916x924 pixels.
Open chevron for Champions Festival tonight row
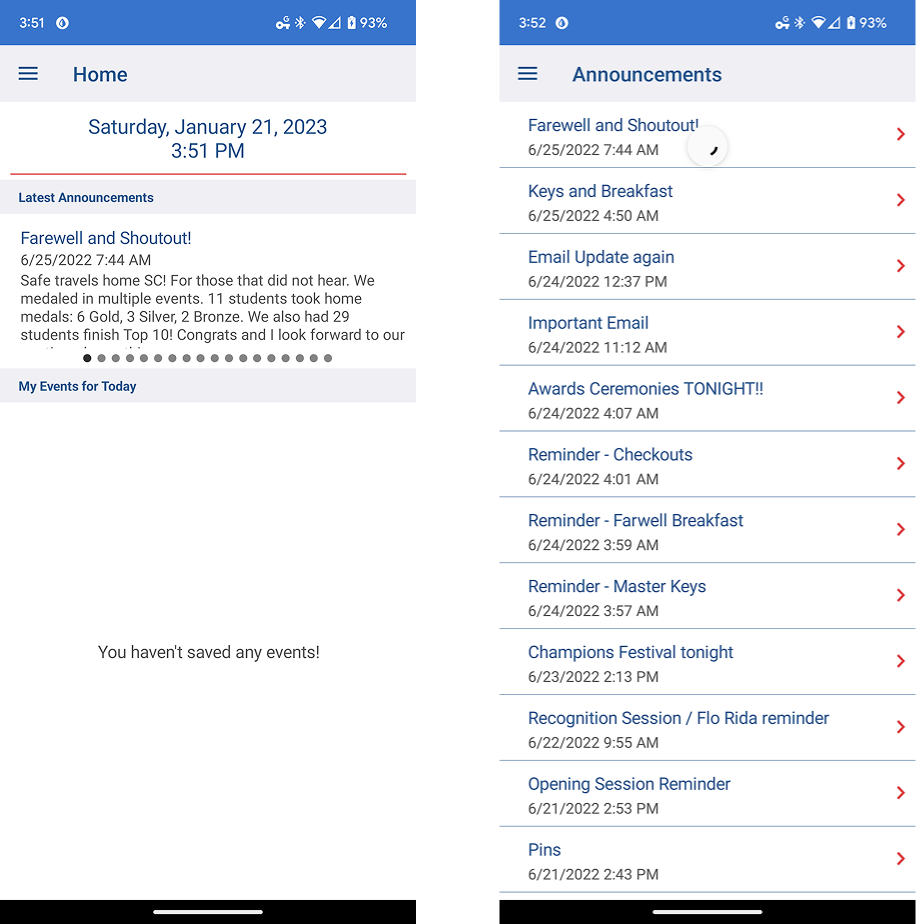900,661
